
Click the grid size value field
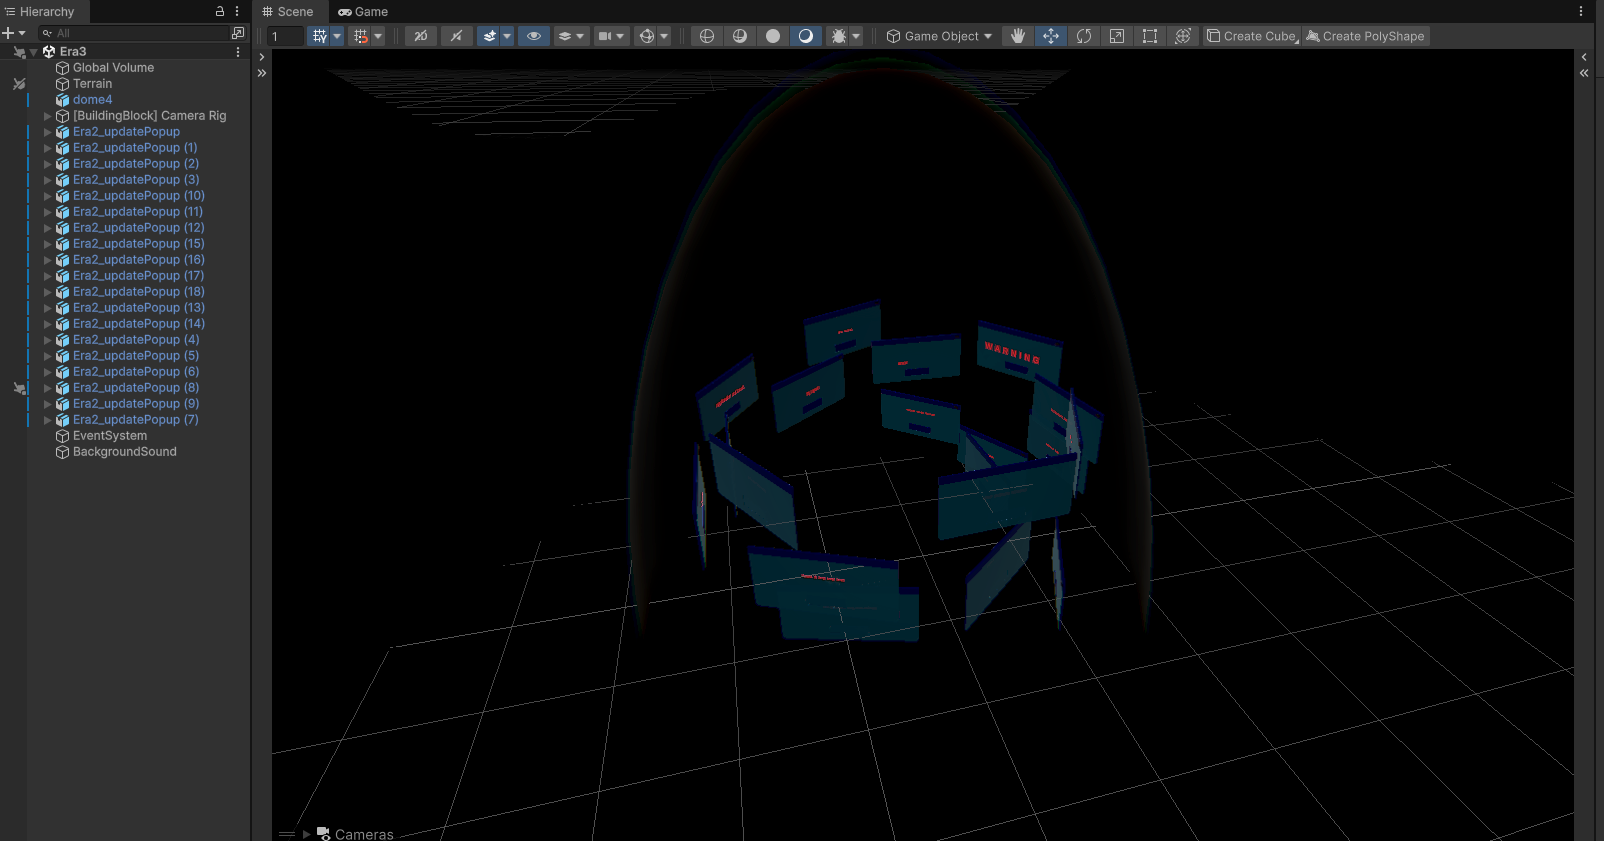tap(285, 36)
